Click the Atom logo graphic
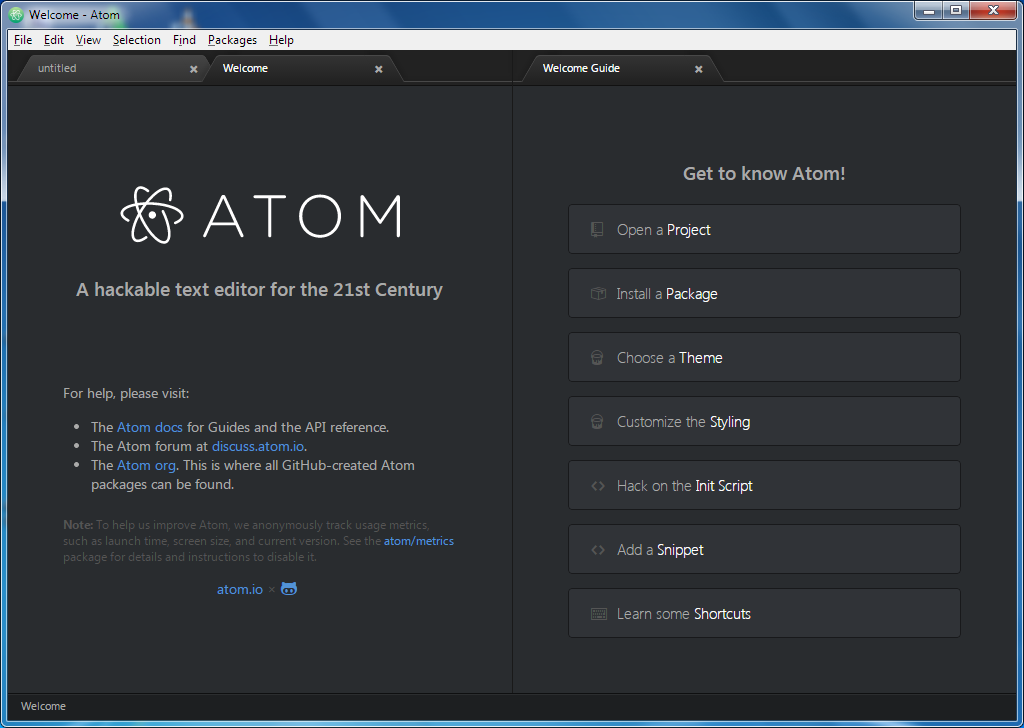Screen dimensions: 1024x728 click(151, 215)
